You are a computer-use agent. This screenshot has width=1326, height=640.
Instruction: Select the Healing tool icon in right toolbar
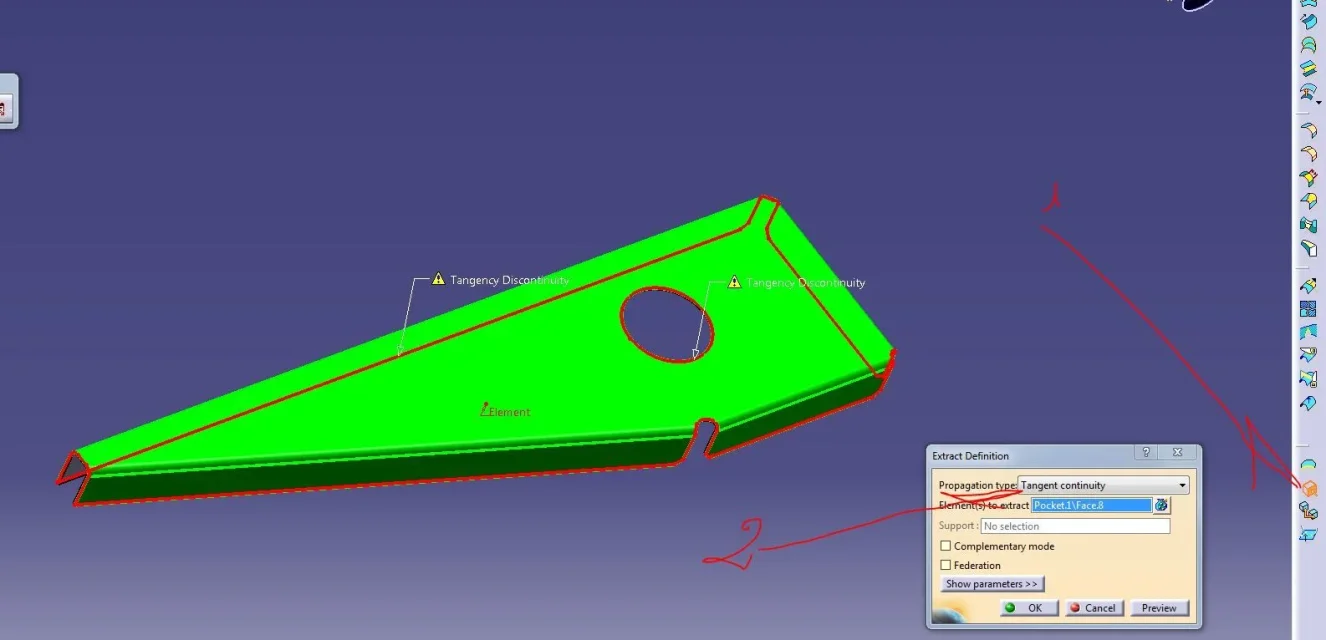click(1308, 332)
